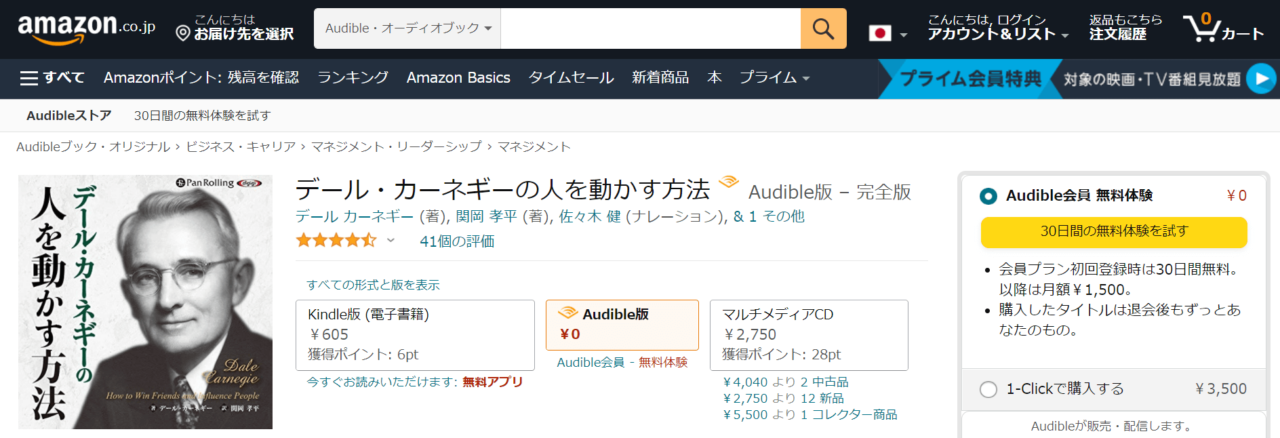Image resolution: width=1280 pixels, height=438 pixels.
Task: Click the yellow 30日間の無料体験を試す button
Action: (x=1114, y=231)
